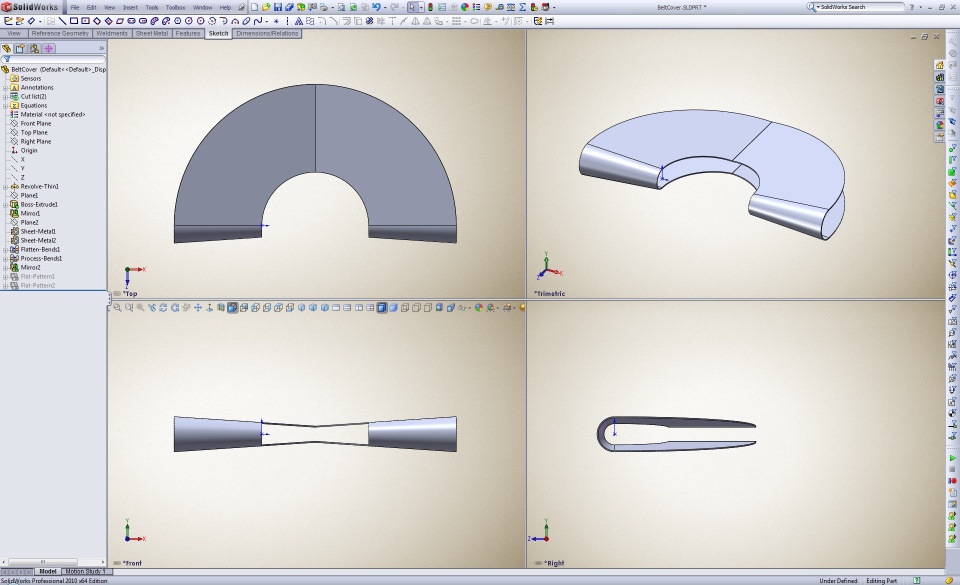Select the Spline sketch tool

[x=258, y=21]
